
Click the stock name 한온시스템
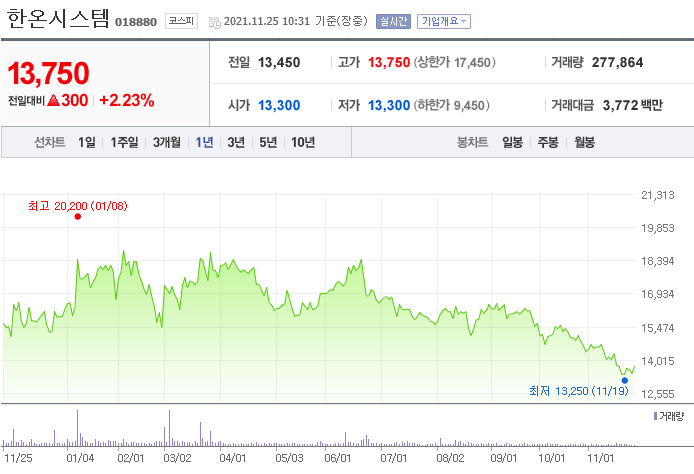point(58,18)
